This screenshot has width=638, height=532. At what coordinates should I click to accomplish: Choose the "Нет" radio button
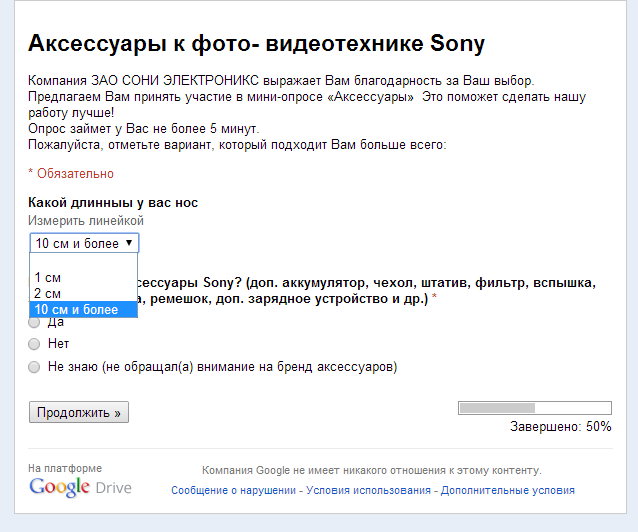(x=34, y=344)
